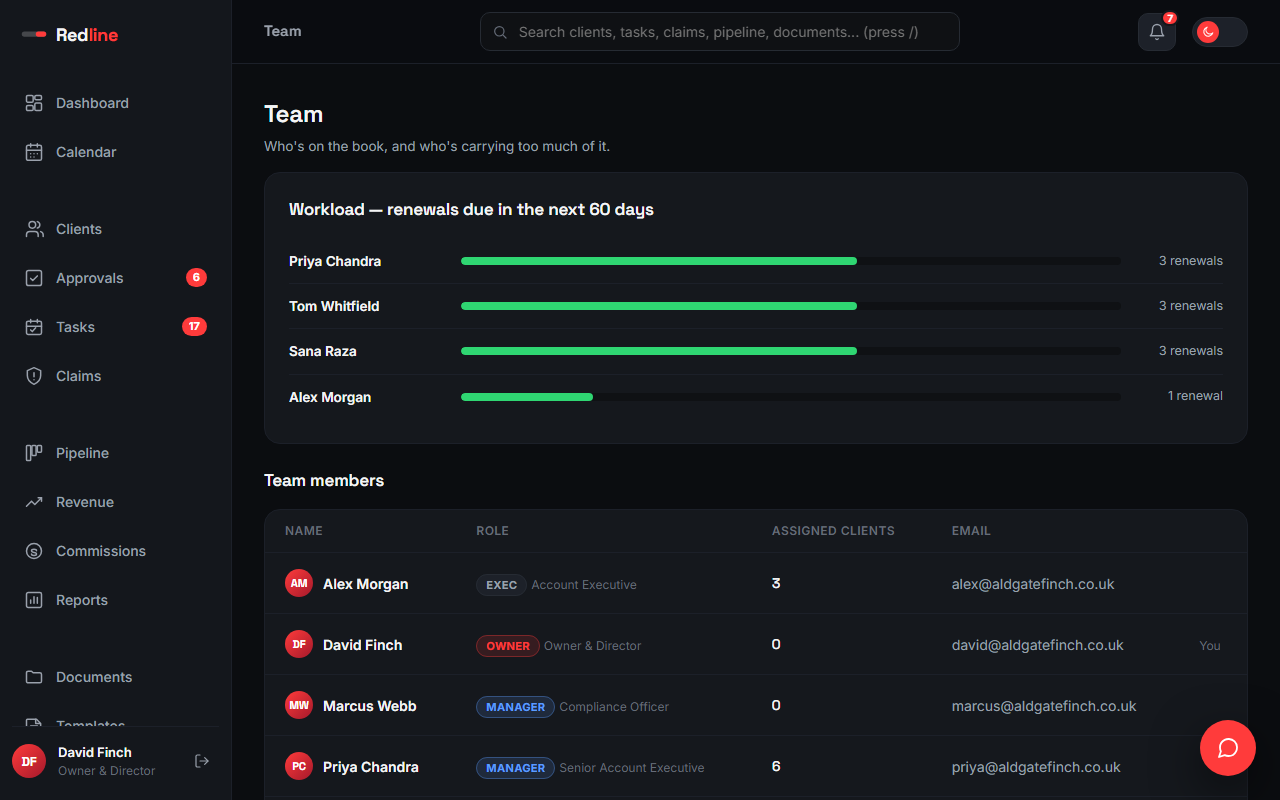Viewport: 1280px width, 800px height.
Task: Click the ROLE column header
Action: 492,531
